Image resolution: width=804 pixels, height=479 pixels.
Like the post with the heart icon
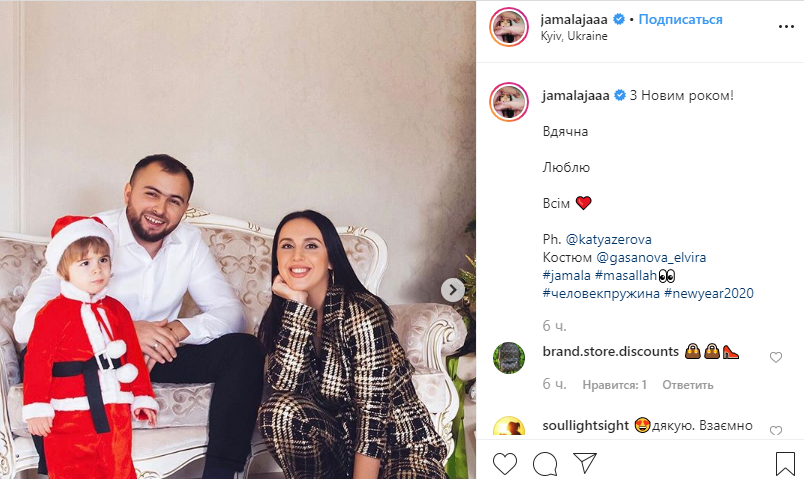pyautogui.click(x=505, y=464)
